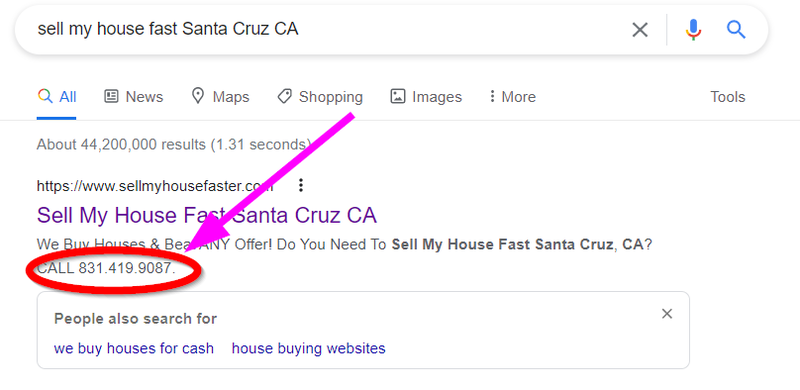The height and width of the screenshot is (390, 800).
Task: Click 'we buy houses for cash' suggestion
Action: (x=134, y=348)
